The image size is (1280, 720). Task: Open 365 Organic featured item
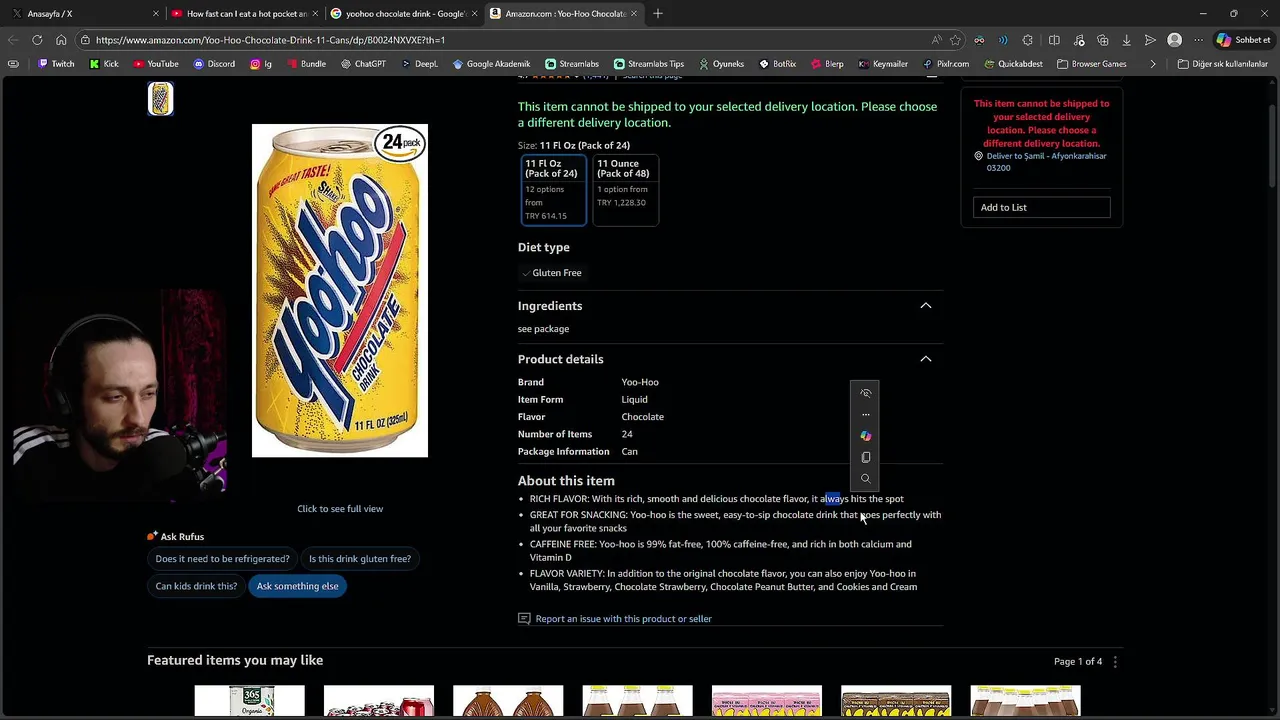pyautogui.click(x=249, y=701)
